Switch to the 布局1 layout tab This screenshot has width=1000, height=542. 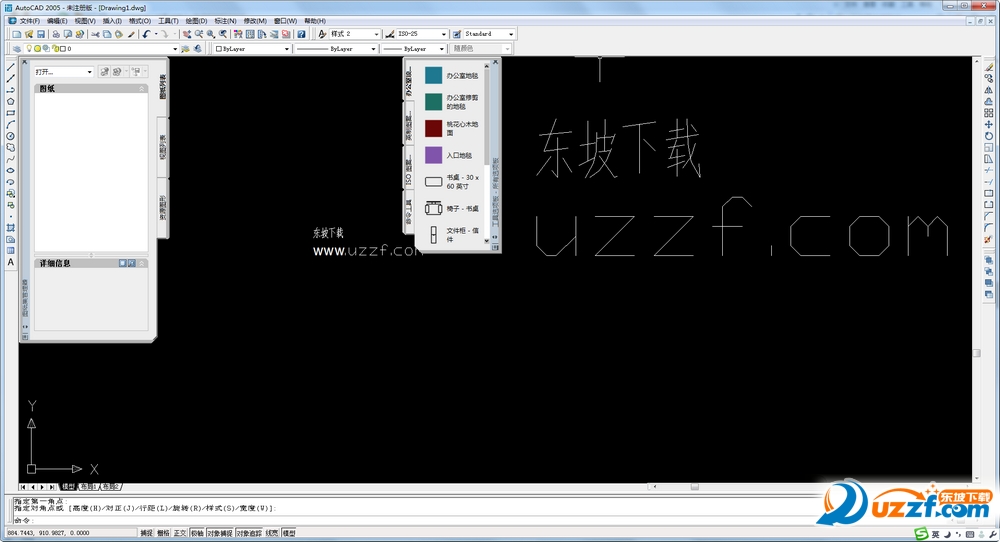pos(88,487)
